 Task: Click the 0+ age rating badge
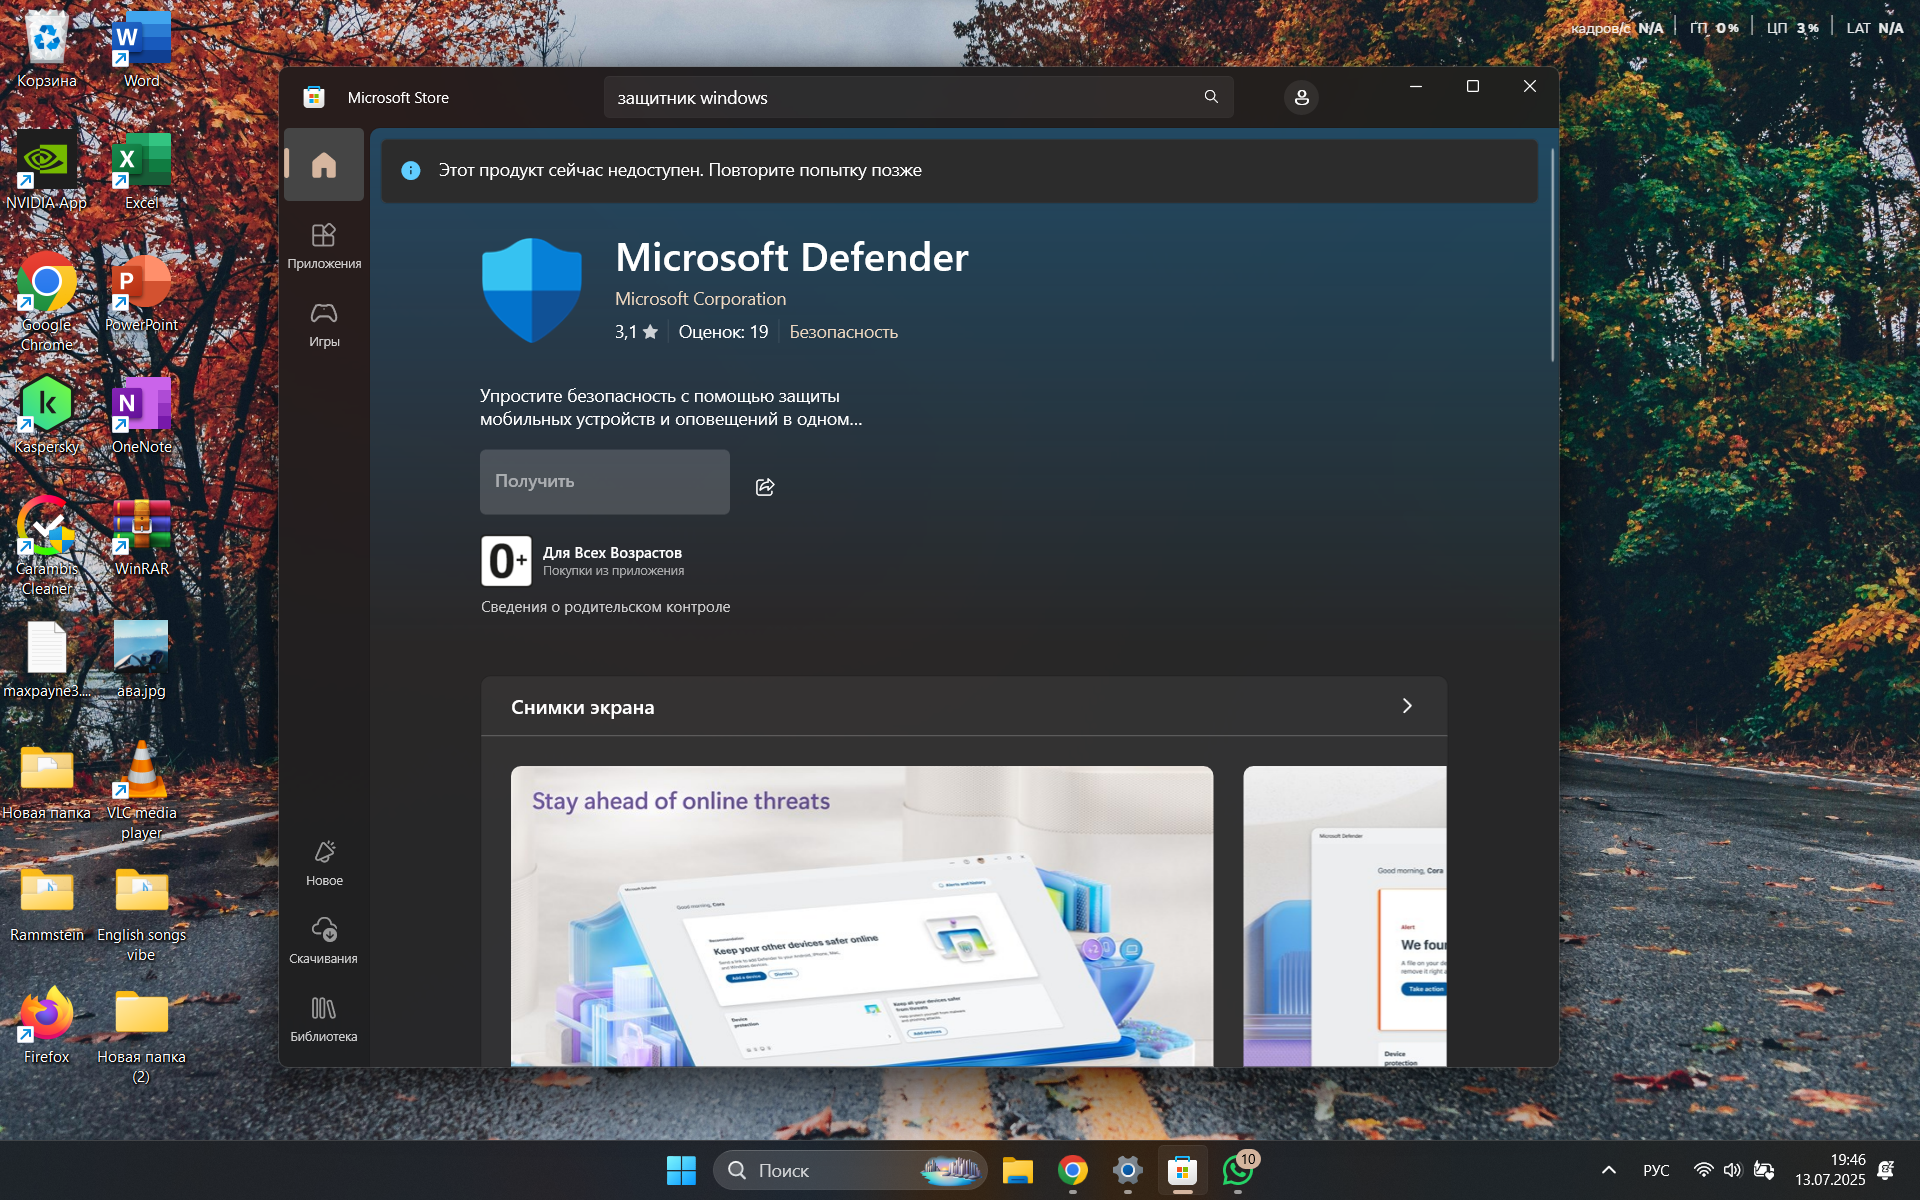pyautogui.click(x=506, y=561)
